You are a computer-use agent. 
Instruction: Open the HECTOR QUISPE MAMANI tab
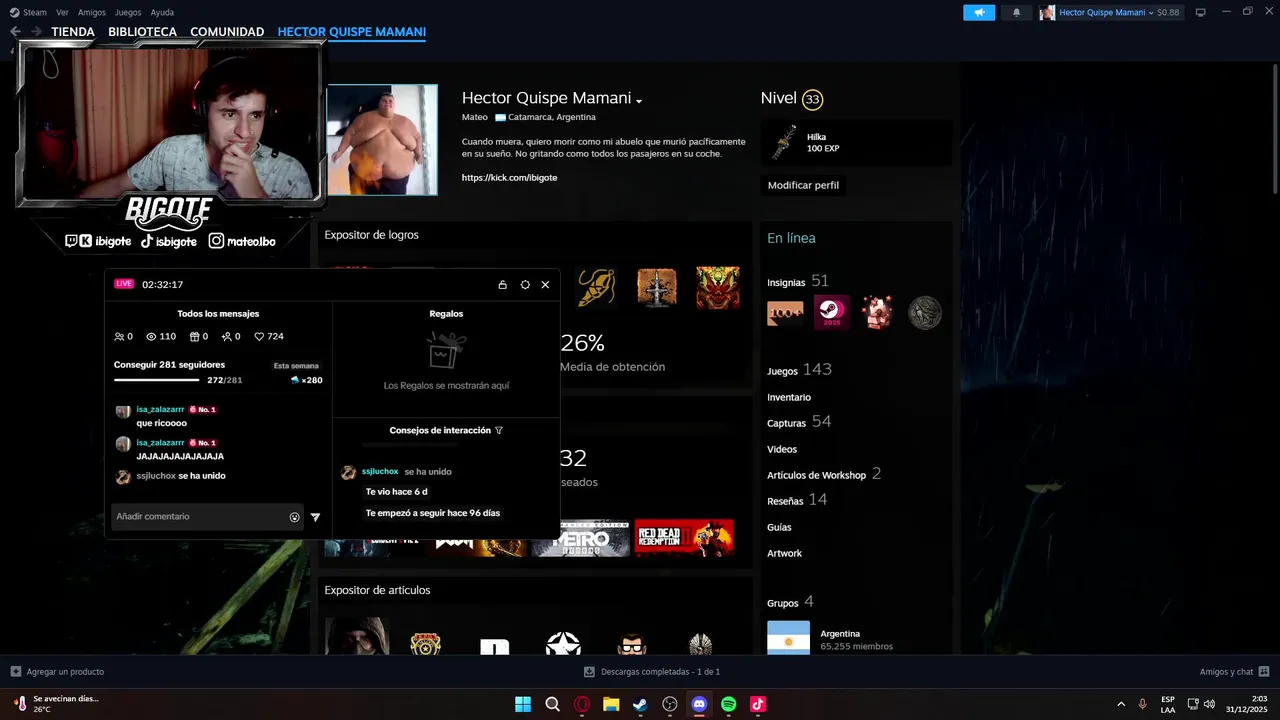(x=352, y=32)
